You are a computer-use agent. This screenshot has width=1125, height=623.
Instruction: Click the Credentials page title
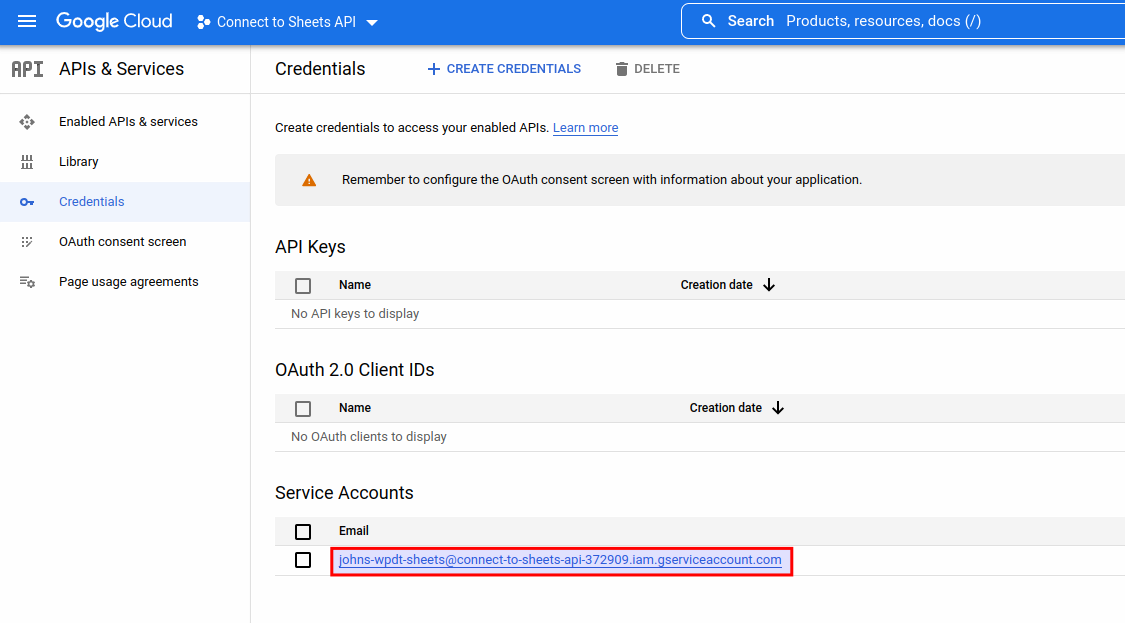[x=320, y=69]
